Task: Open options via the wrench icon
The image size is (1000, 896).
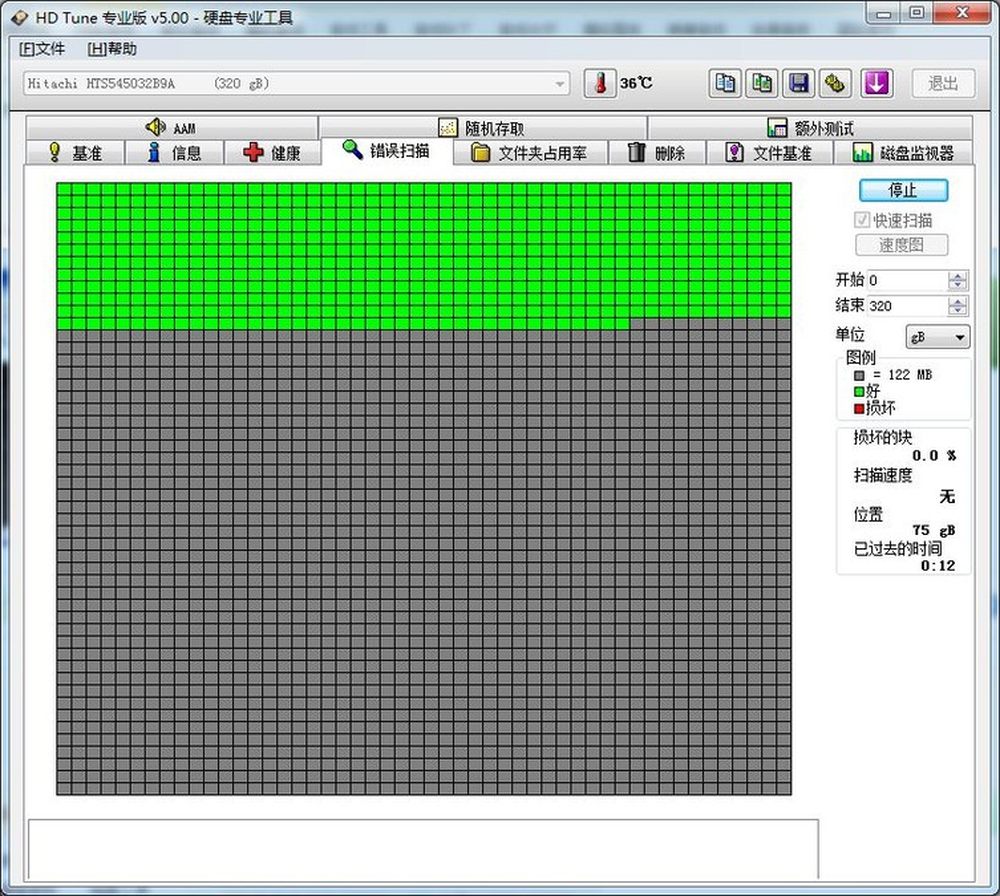Action: (835, 83)
